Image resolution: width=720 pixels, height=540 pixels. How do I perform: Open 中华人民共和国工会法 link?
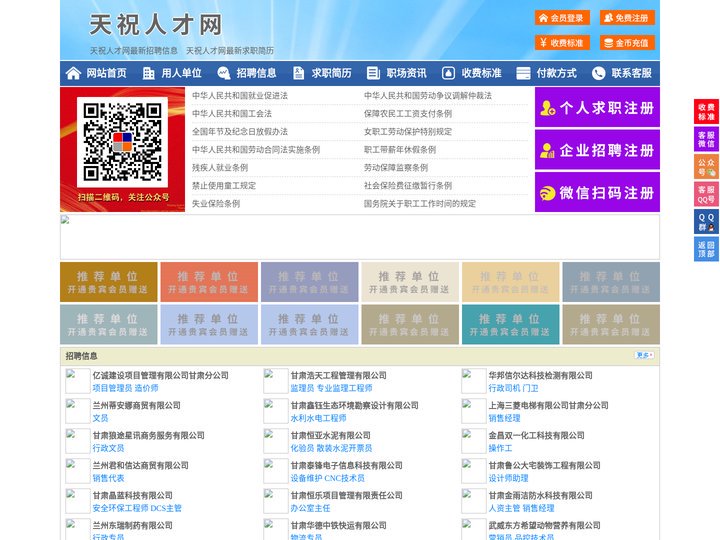(232, 113)
